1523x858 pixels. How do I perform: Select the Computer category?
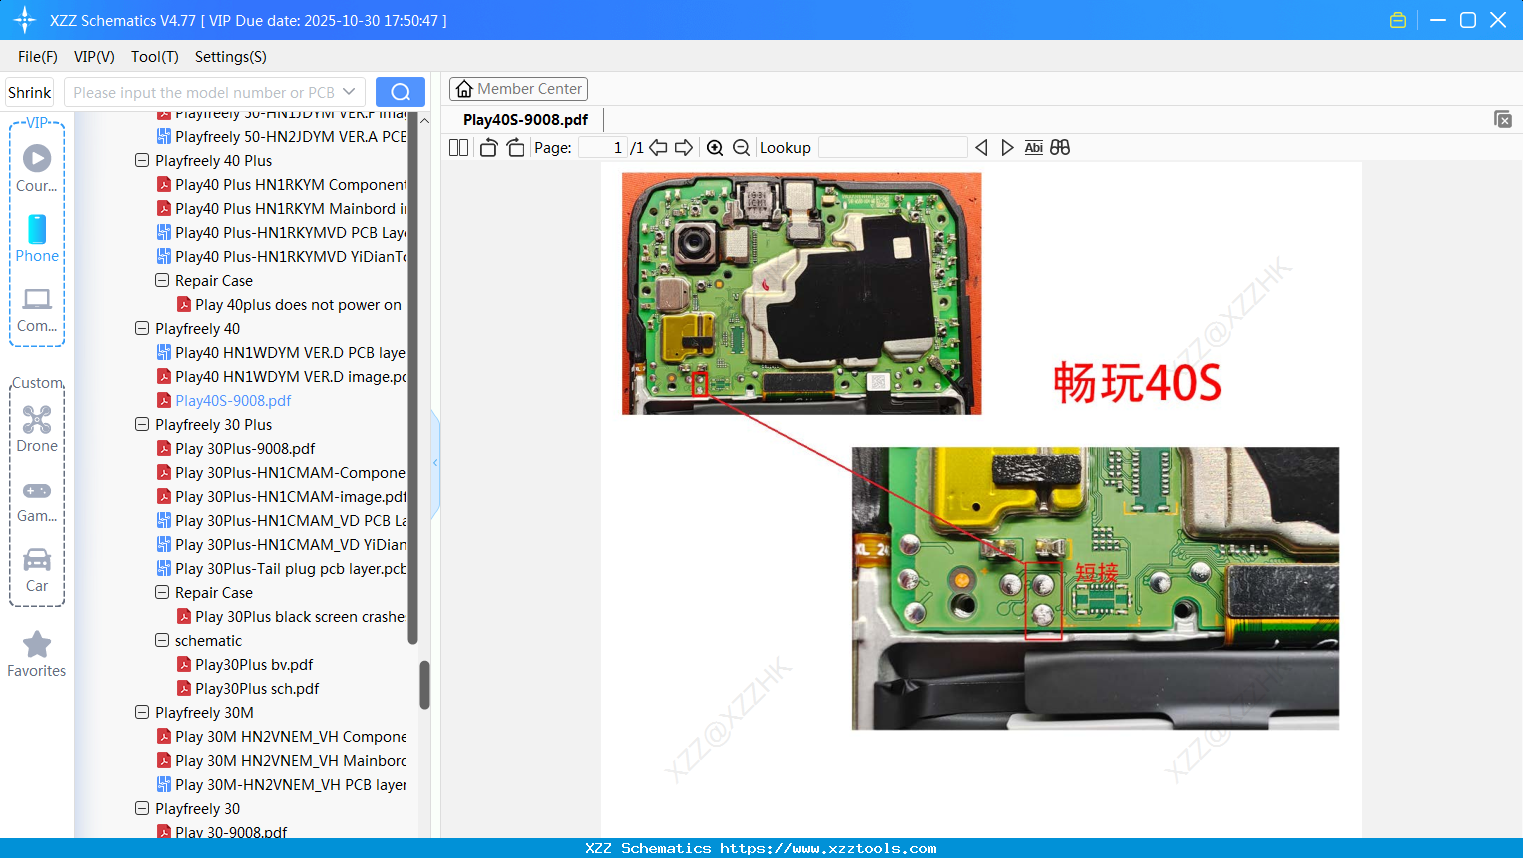pyautogui.click(x=37, y=310)
